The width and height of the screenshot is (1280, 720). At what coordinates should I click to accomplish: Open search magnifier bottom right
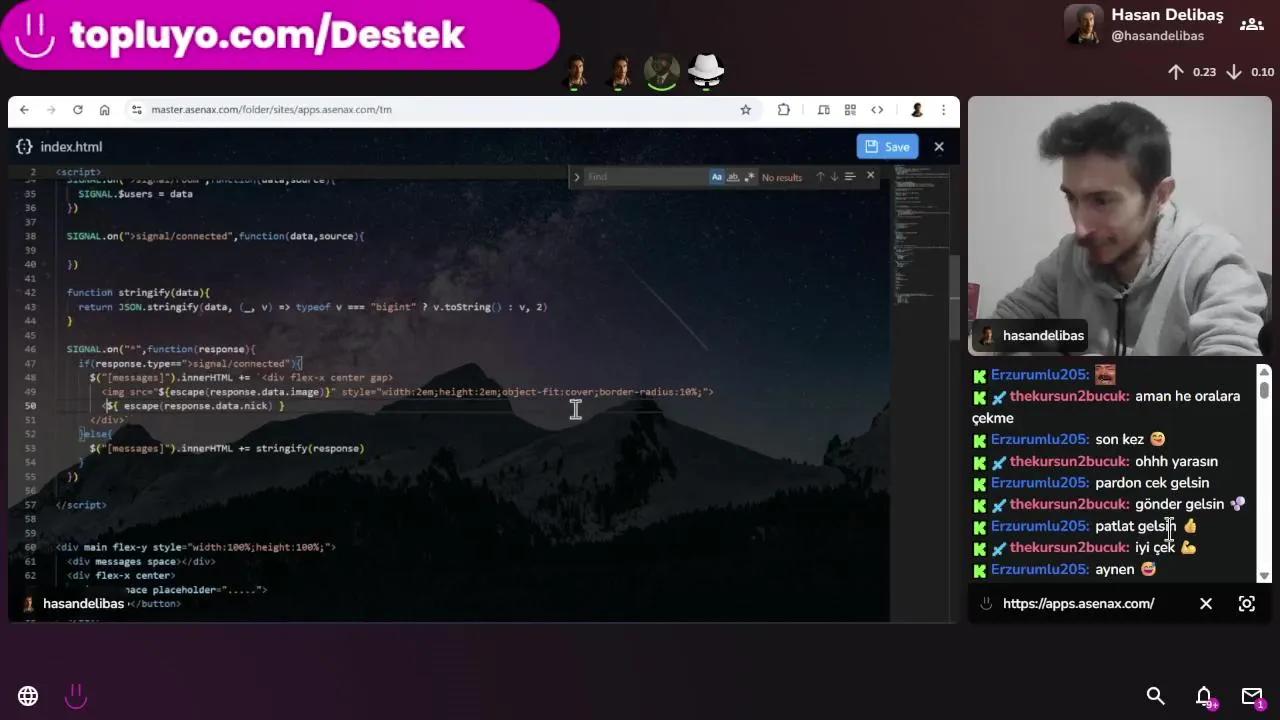pyautogui.click(x=1155, y=696)
